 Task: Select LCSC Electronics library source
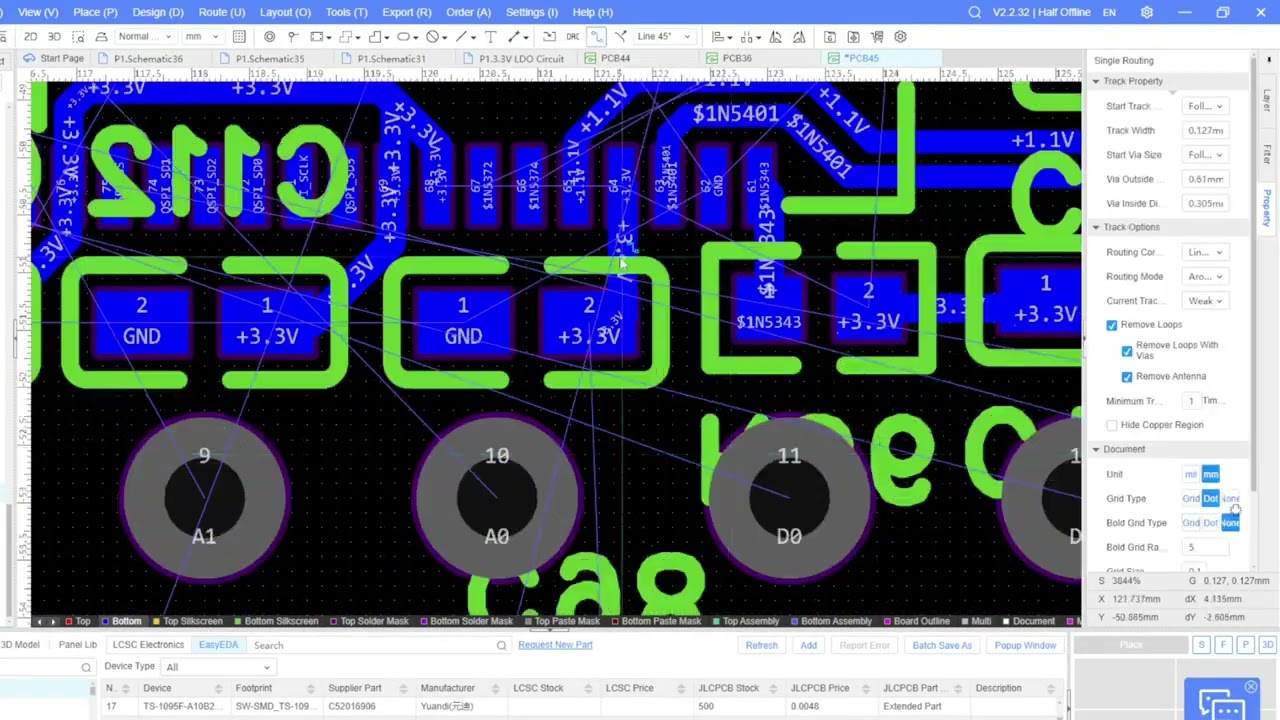[x=148, y=645]
